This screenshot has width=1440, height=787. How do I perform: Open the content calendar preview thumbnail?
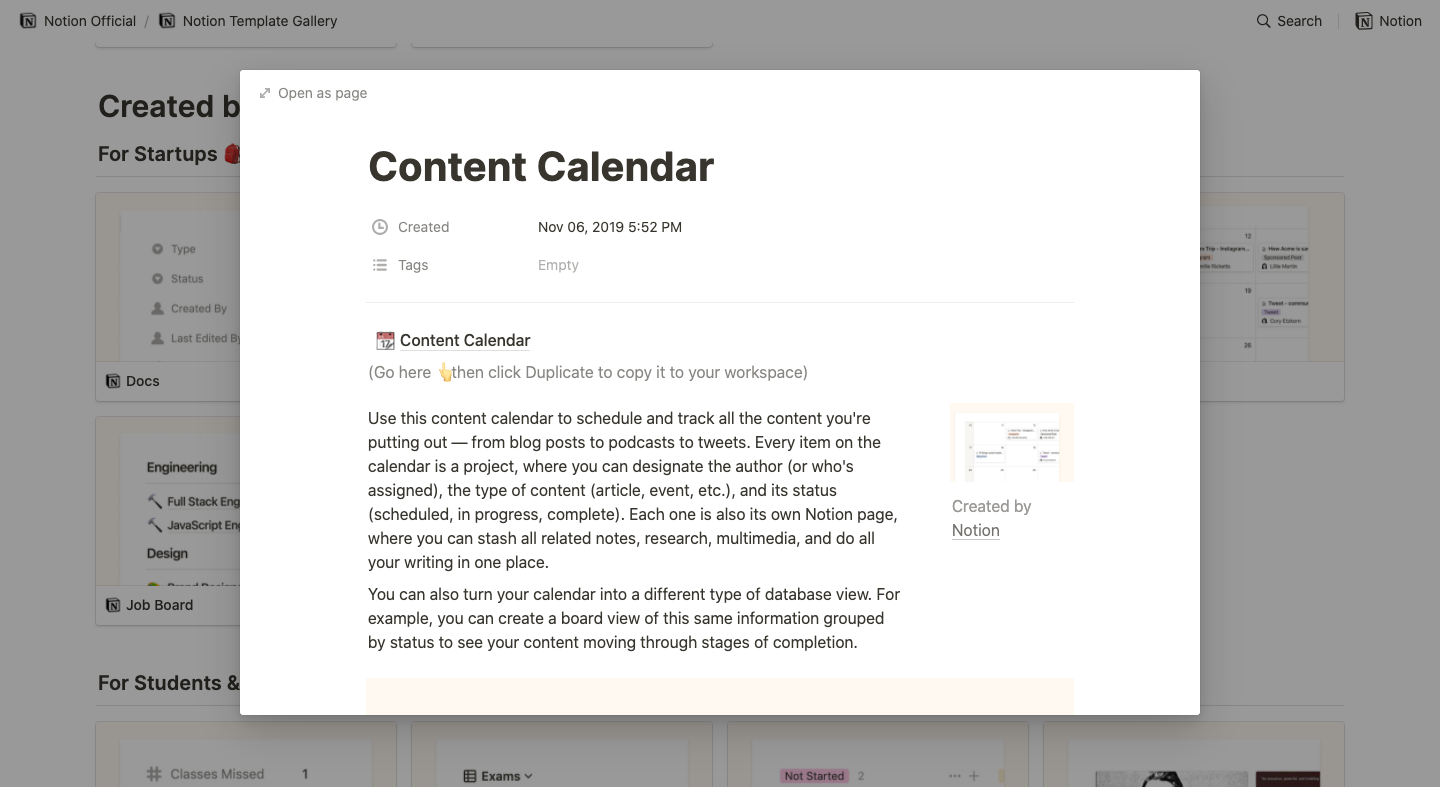(1011, 442)
